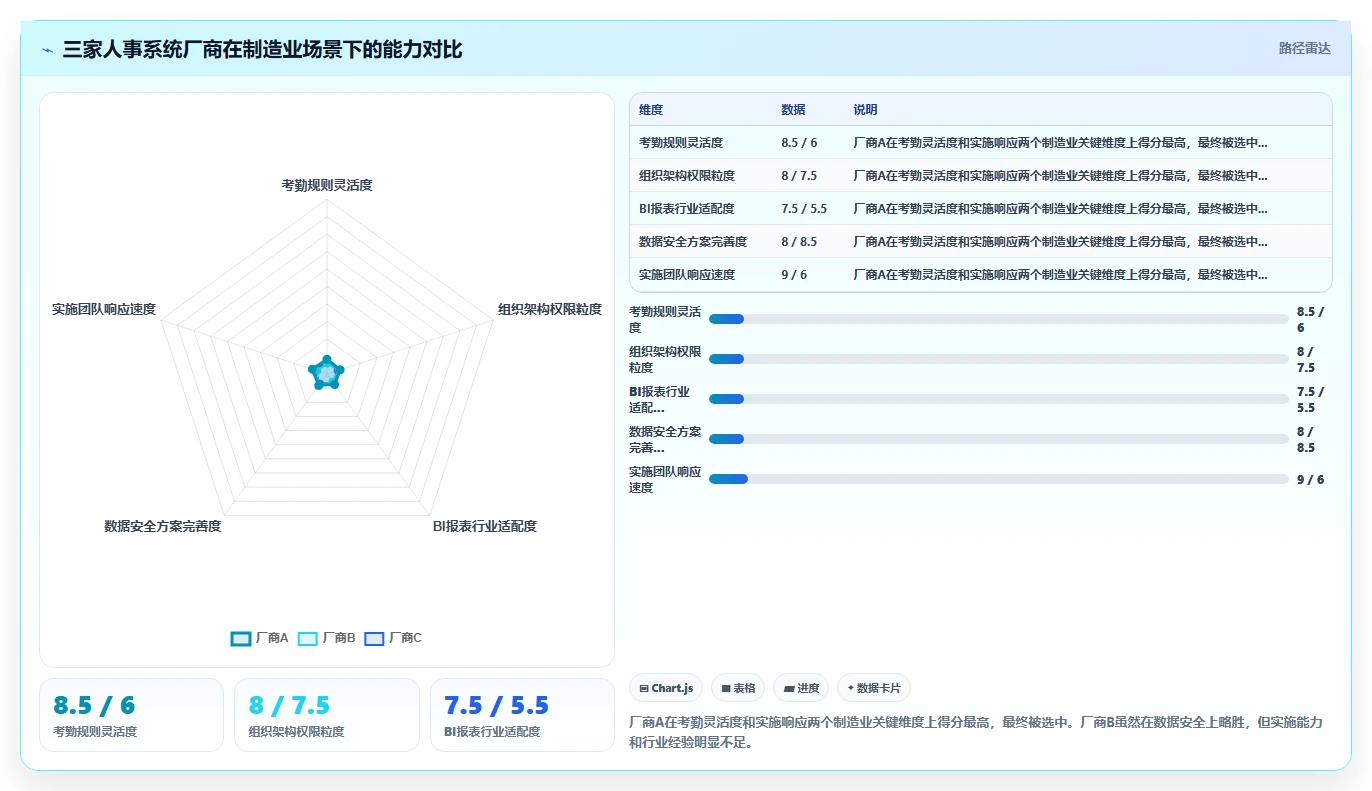
Task: Select the 数据卡片 tag
Action: click(874, 688)
